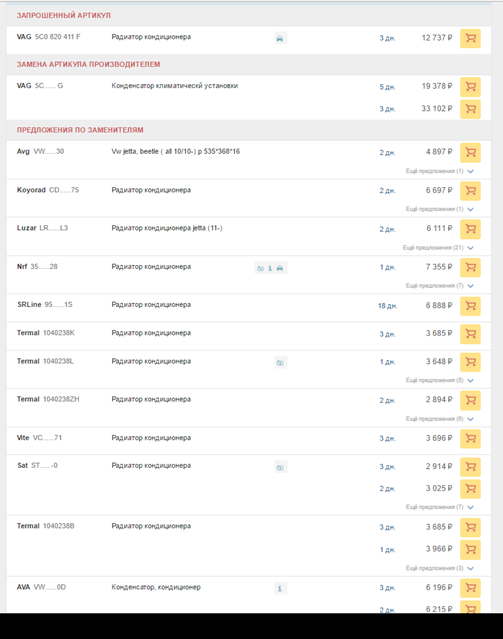503x639 pixels.
Task: Expand more offers (7) under Nrf
Action: click(x=439, y=286)
